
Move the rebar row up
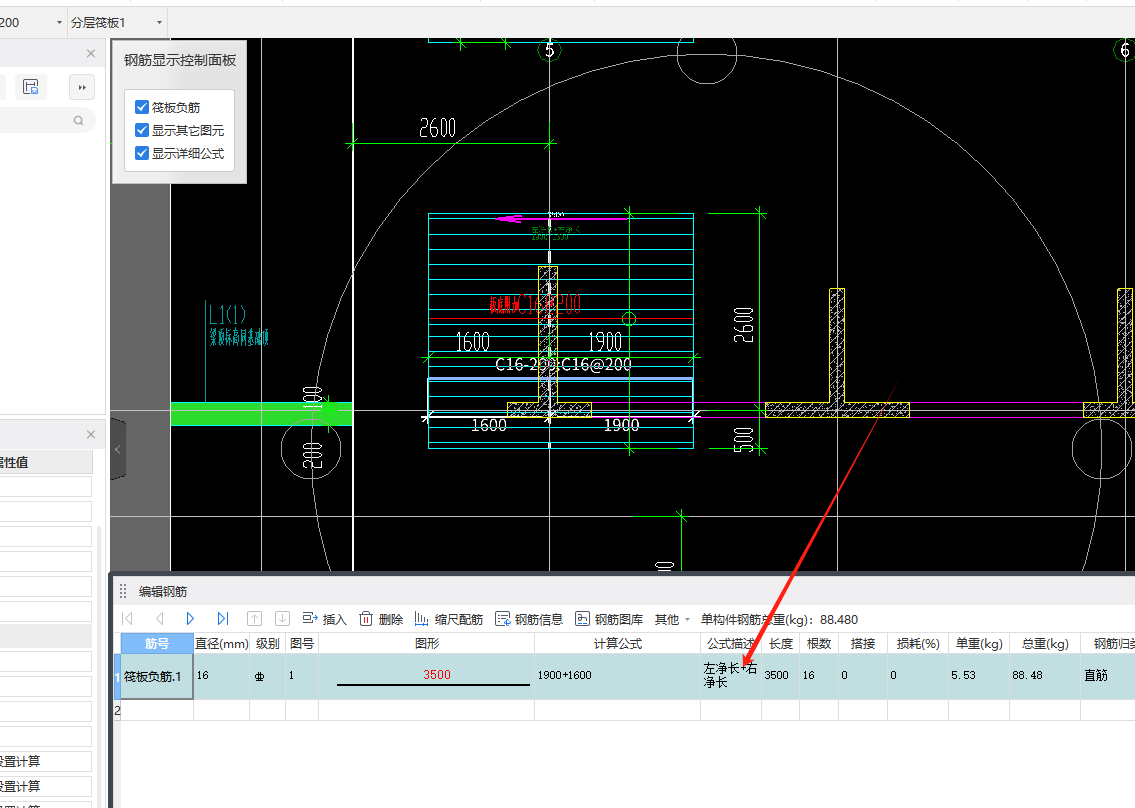(254, 618)
